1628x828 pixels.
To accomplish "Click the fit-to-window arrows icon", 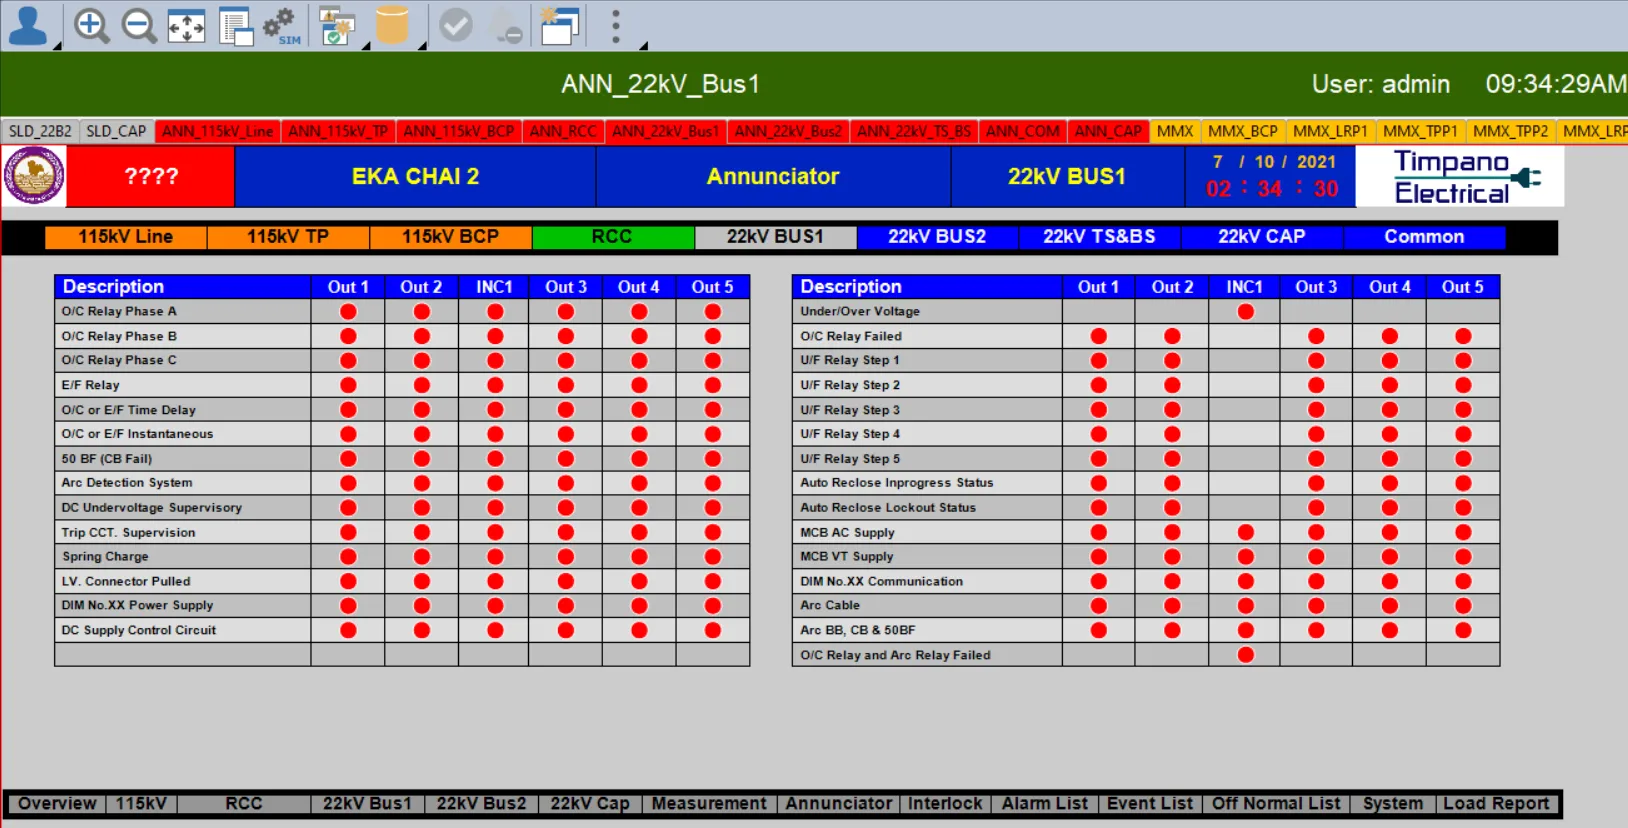I will (186, 26).
